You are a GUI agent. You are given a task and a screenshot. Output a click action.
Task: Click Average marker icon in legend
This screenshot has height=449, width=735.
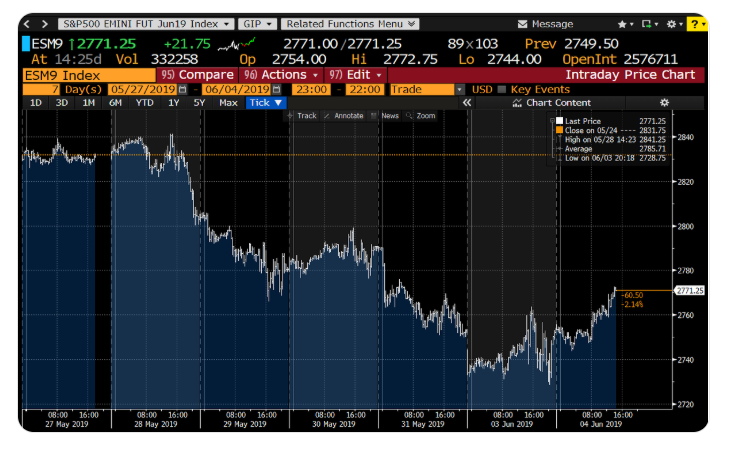pos(559,149)
